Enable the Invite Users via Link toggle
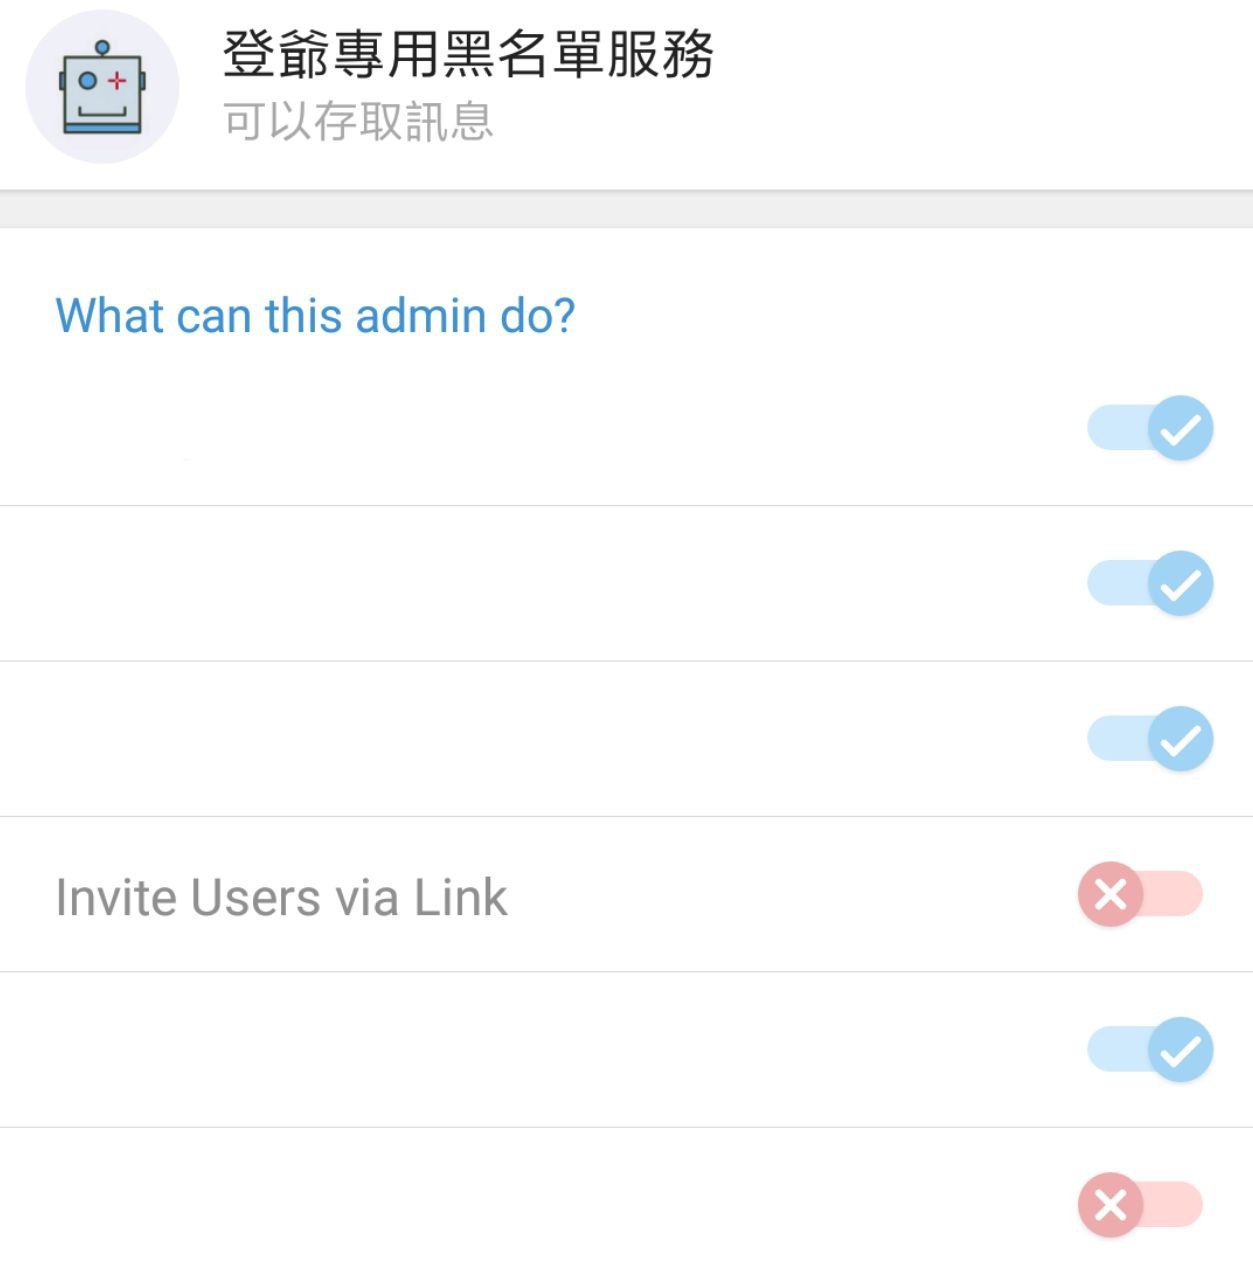 tap(1140, 894)
